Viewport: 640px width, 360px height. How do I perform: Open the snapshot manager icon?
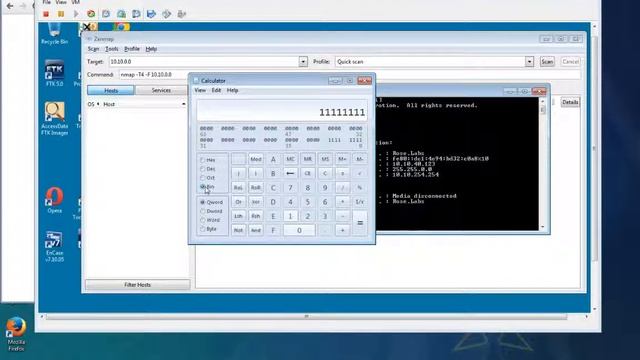pyautogui.click(x=136, y=14)
